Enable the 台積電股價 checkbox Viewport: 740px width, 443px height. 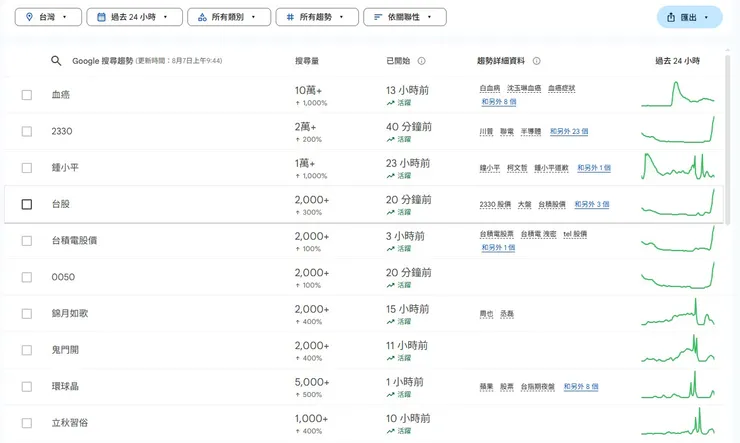click(27, 241)
